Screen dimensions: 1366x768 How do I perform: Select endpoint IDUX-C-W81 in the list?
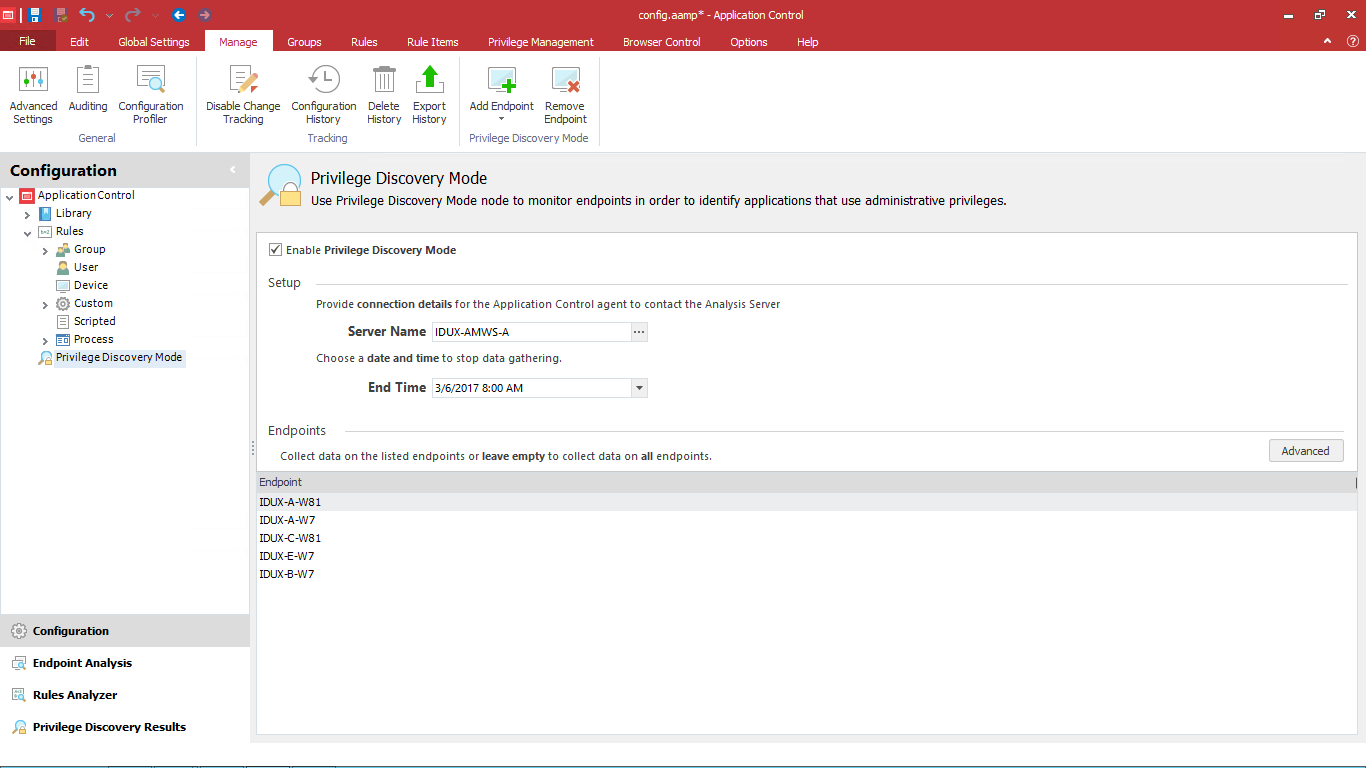[x=290, y=538]
